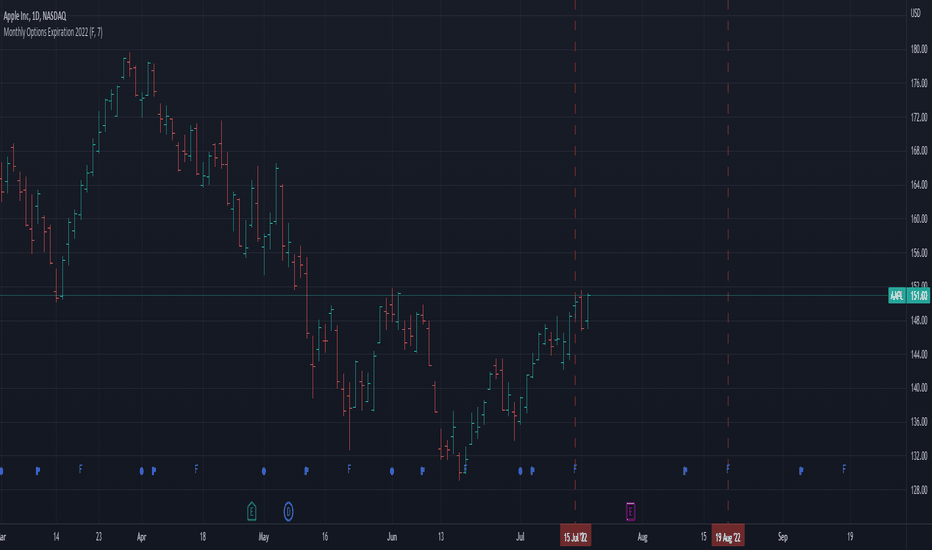
Task: Select the horizontal AAPL price line at 151.00
Action: [443, 296]
